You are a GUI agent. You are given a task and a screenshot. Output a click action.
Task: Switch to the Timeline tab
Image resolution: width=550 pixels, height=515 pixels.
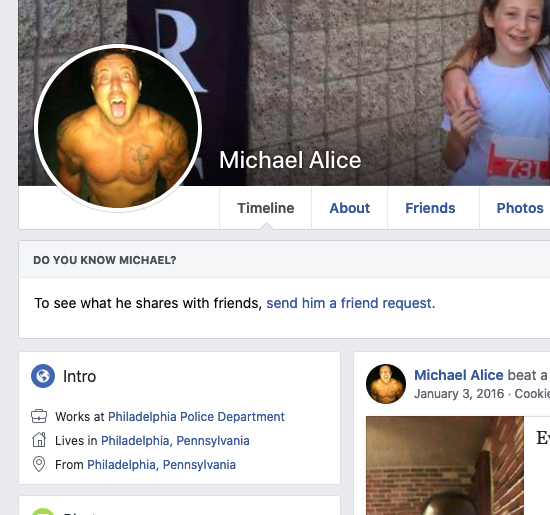266,208
